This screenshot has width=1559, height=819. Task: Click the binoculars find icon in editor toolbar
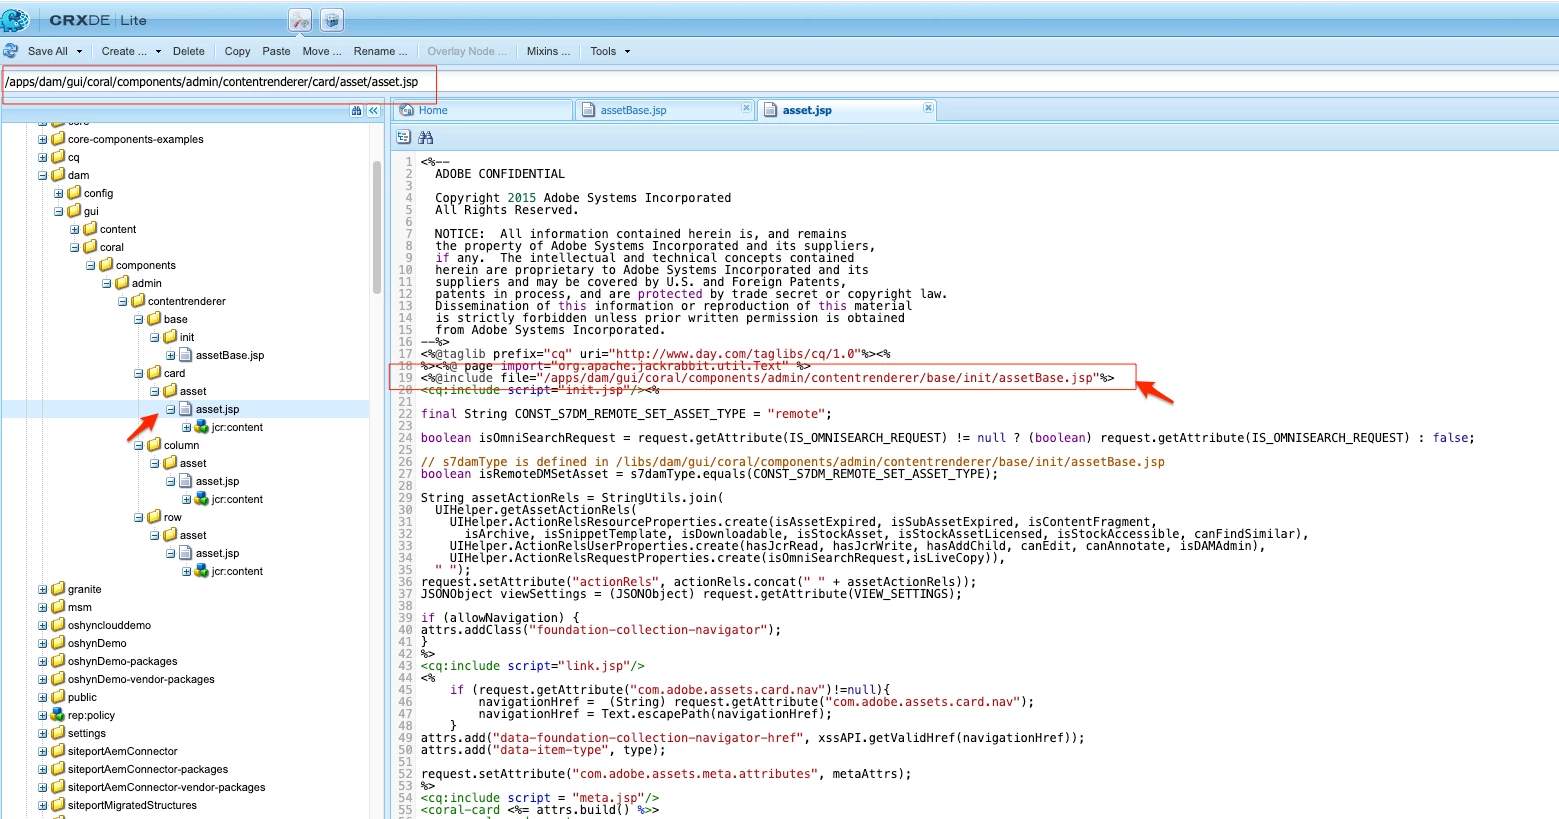click(x=426, y=137)
